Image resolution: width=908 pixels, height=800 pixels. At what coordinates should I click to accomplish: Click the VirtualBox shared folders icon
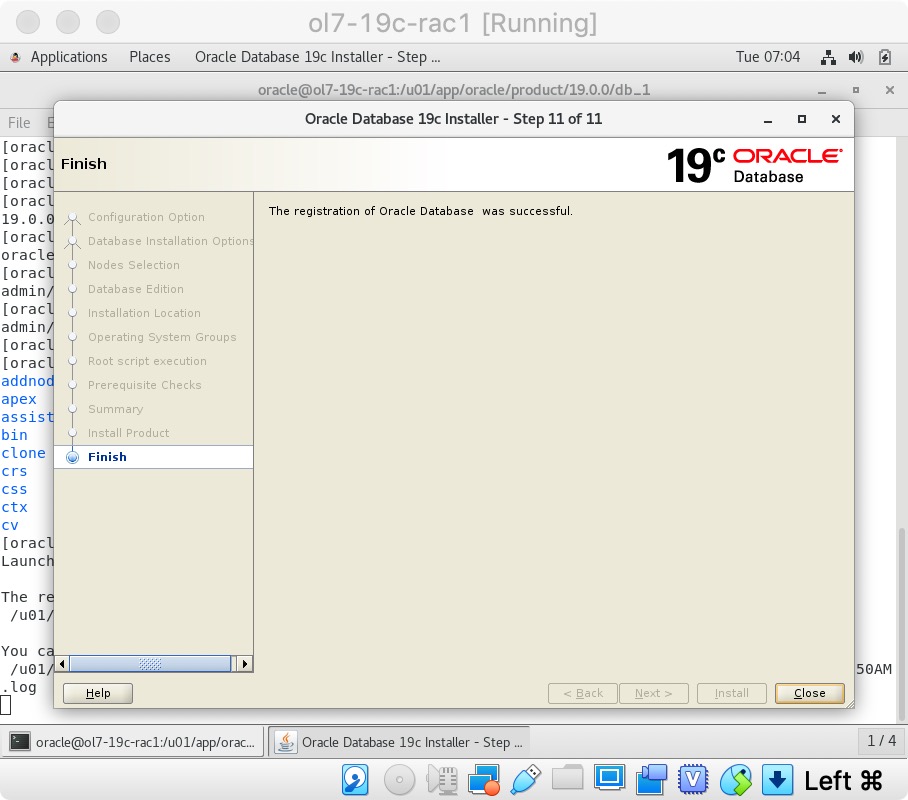click(x=568, y=777)
